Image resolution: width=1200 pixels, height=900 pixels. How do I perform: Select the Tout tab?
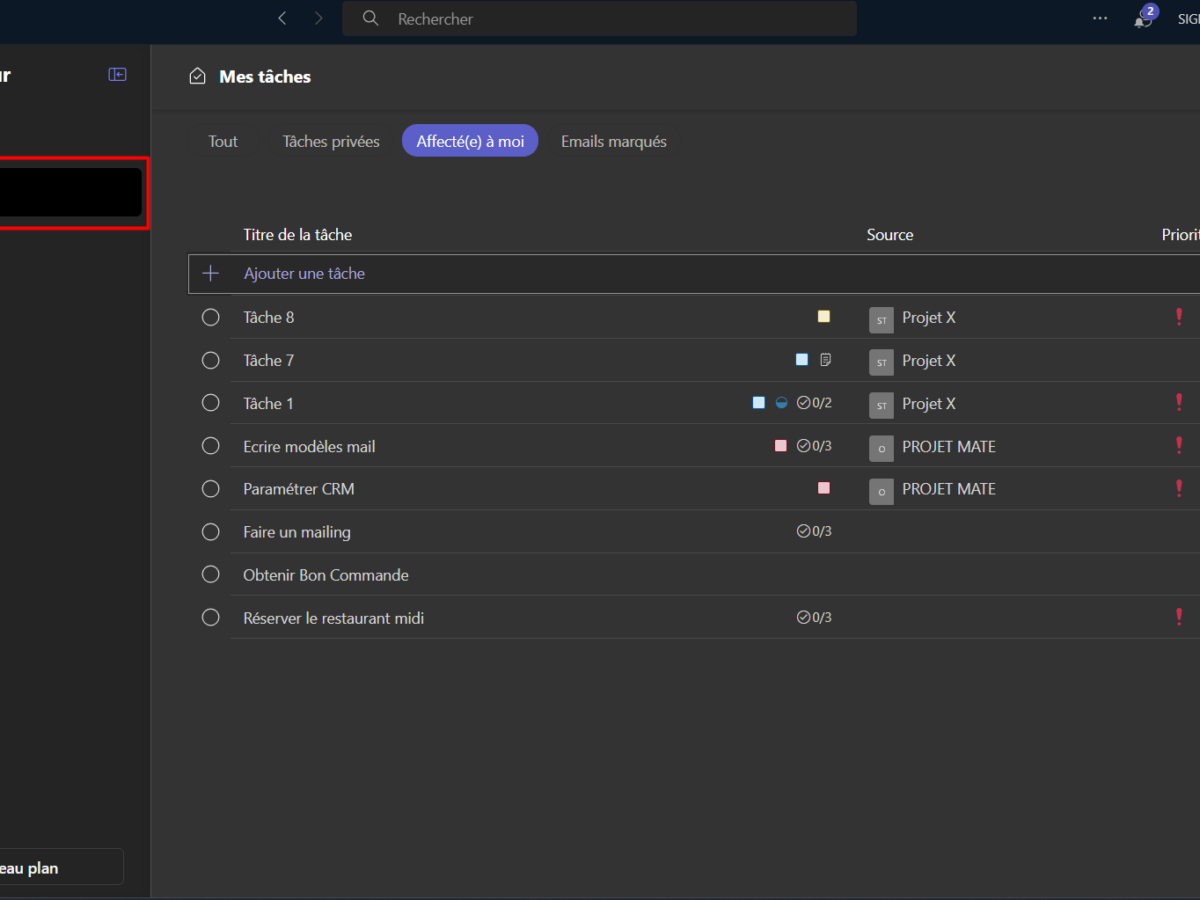click(x=223, y=141)
